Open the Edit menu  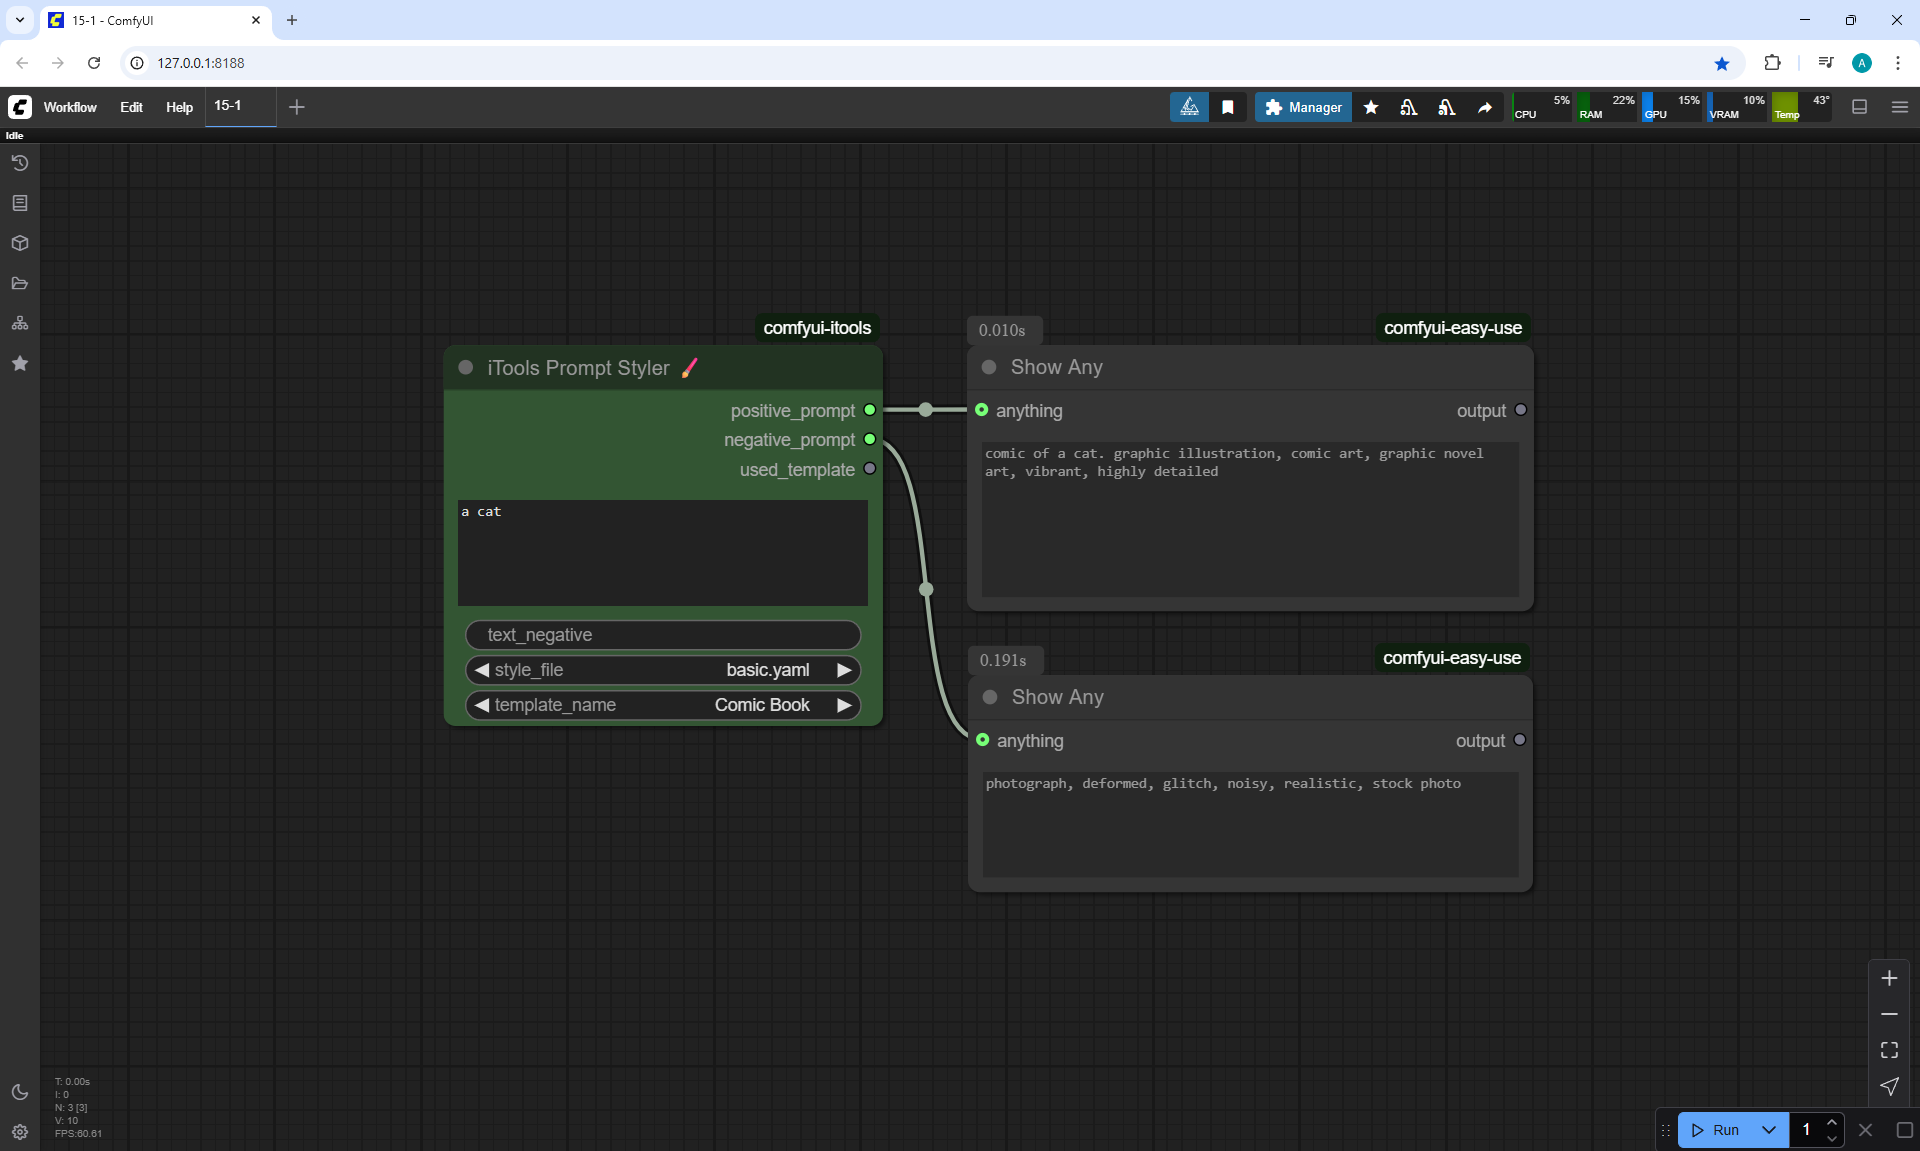131,107
